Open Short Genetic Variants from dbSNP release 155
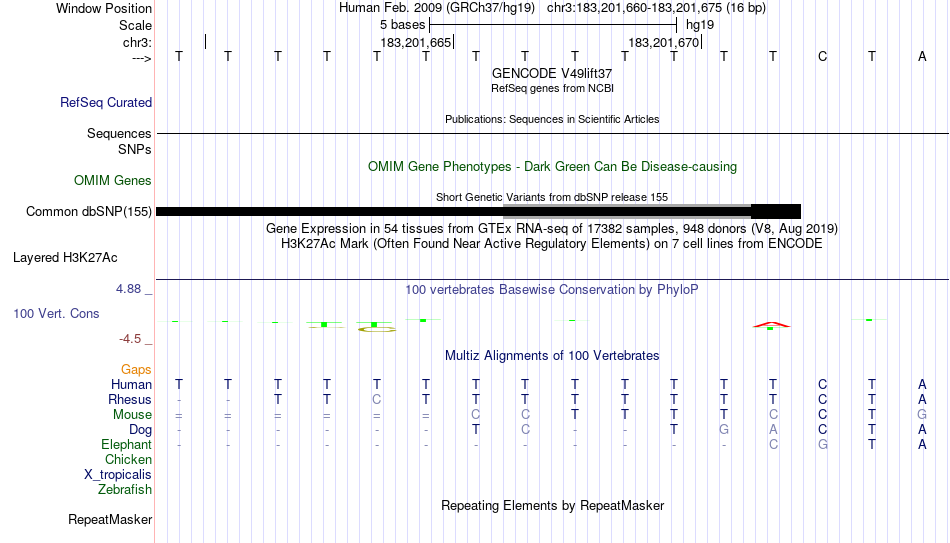 click(x=552, y=197)
